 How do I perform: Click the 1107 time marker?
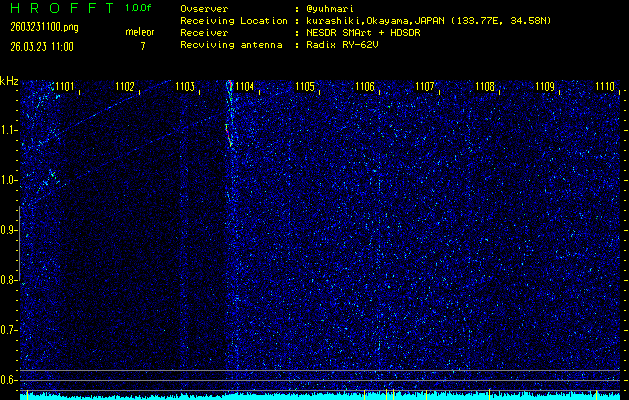pos(425,87)
